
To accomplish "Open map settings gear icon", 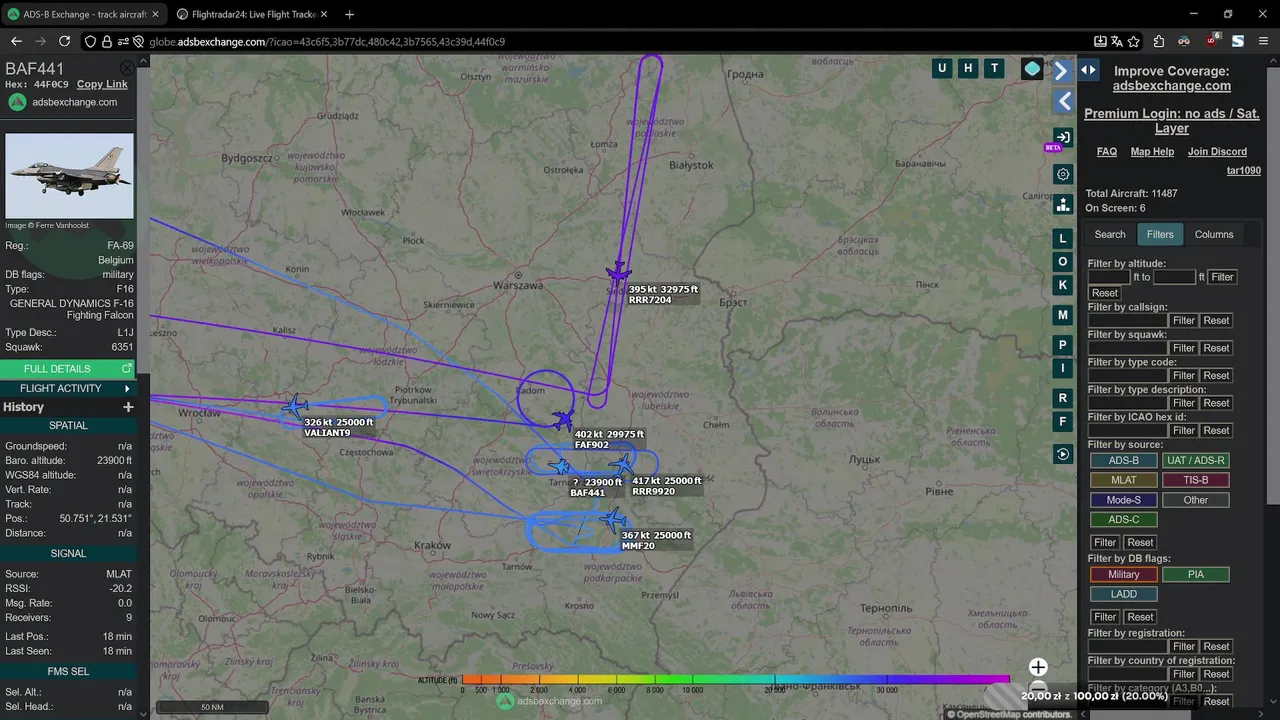I will coord(1063,174).
